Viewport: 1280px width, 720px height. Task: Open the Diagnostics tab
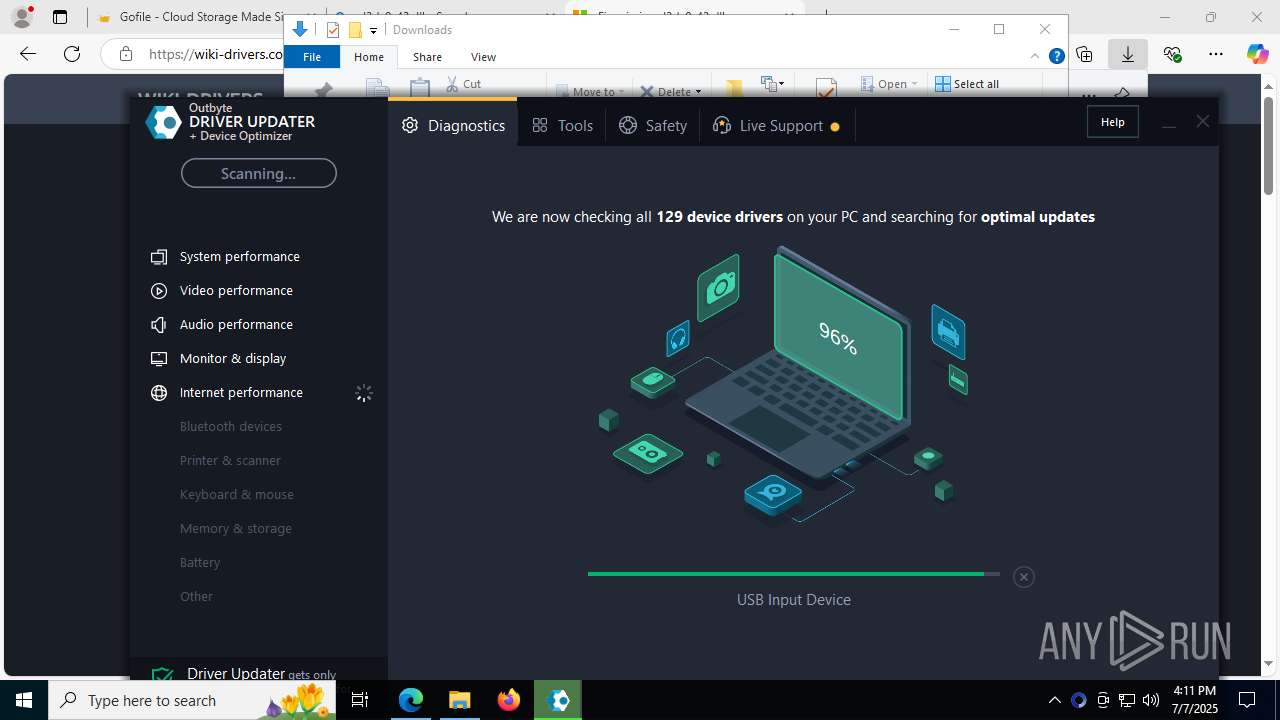(x=453, y=125)
